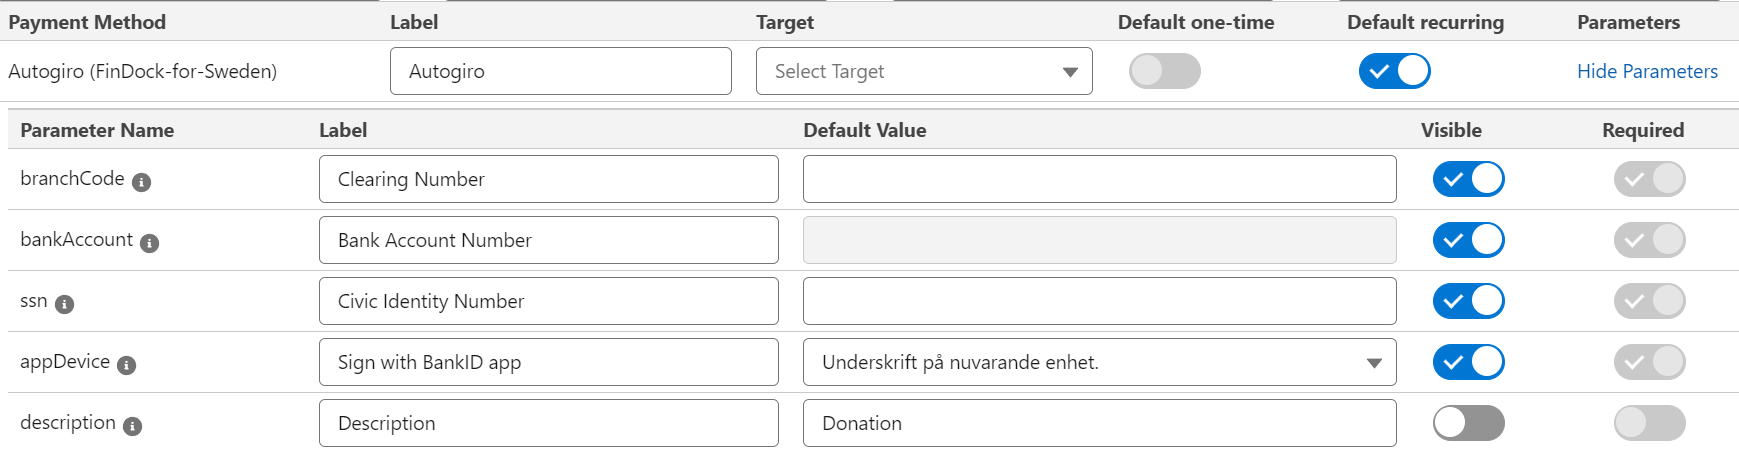Viewport: 1739px width, 453px height.
Task: Open the Select Target dropdown
Action: click(x=924, y=71)
